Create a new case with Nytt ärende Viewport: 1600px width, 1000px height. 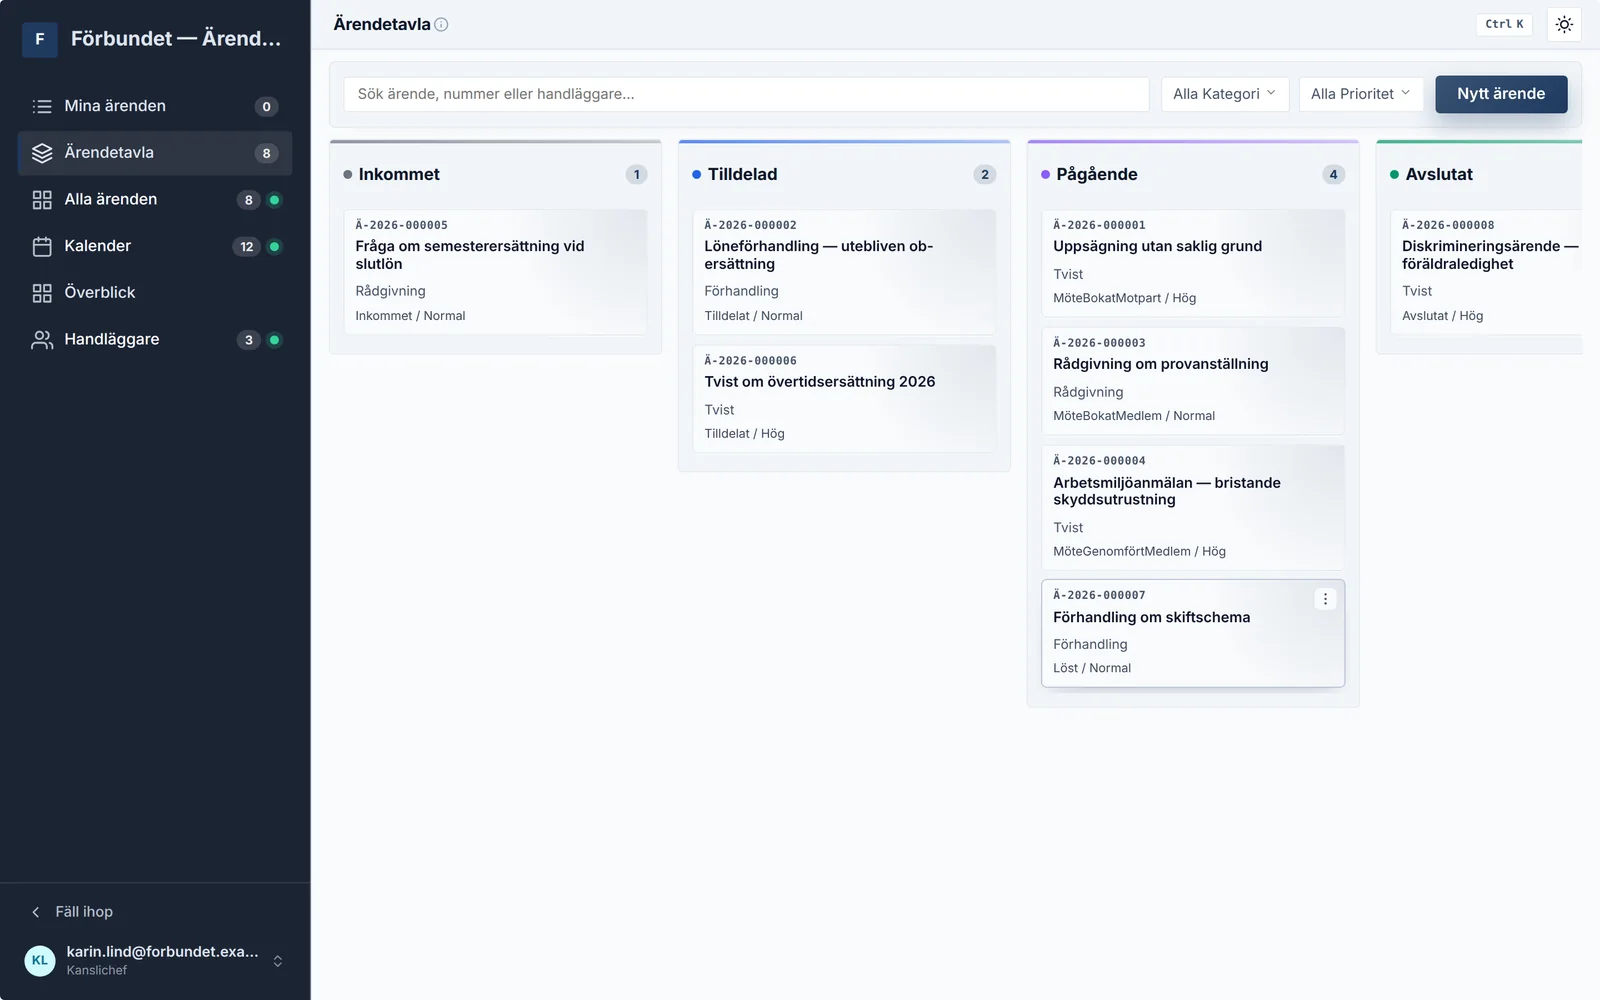[x=1501, y=94]
